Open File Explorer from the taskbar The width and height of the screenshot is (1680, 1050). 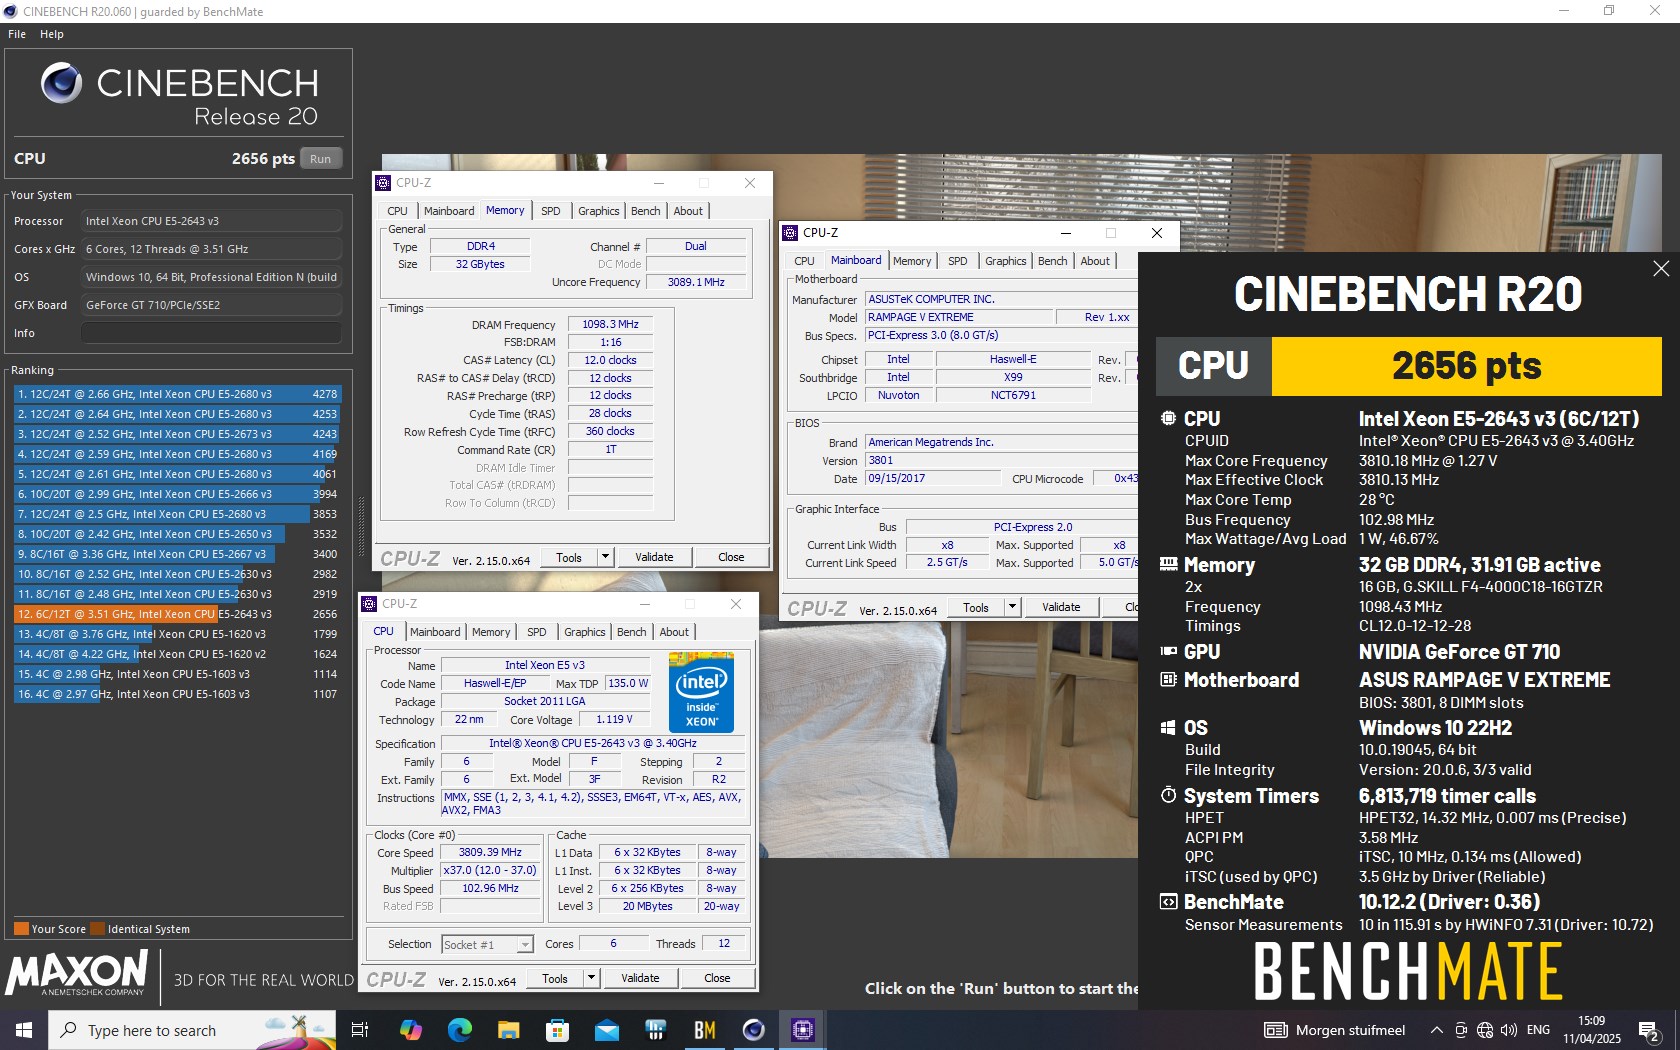coord(508,1030)
